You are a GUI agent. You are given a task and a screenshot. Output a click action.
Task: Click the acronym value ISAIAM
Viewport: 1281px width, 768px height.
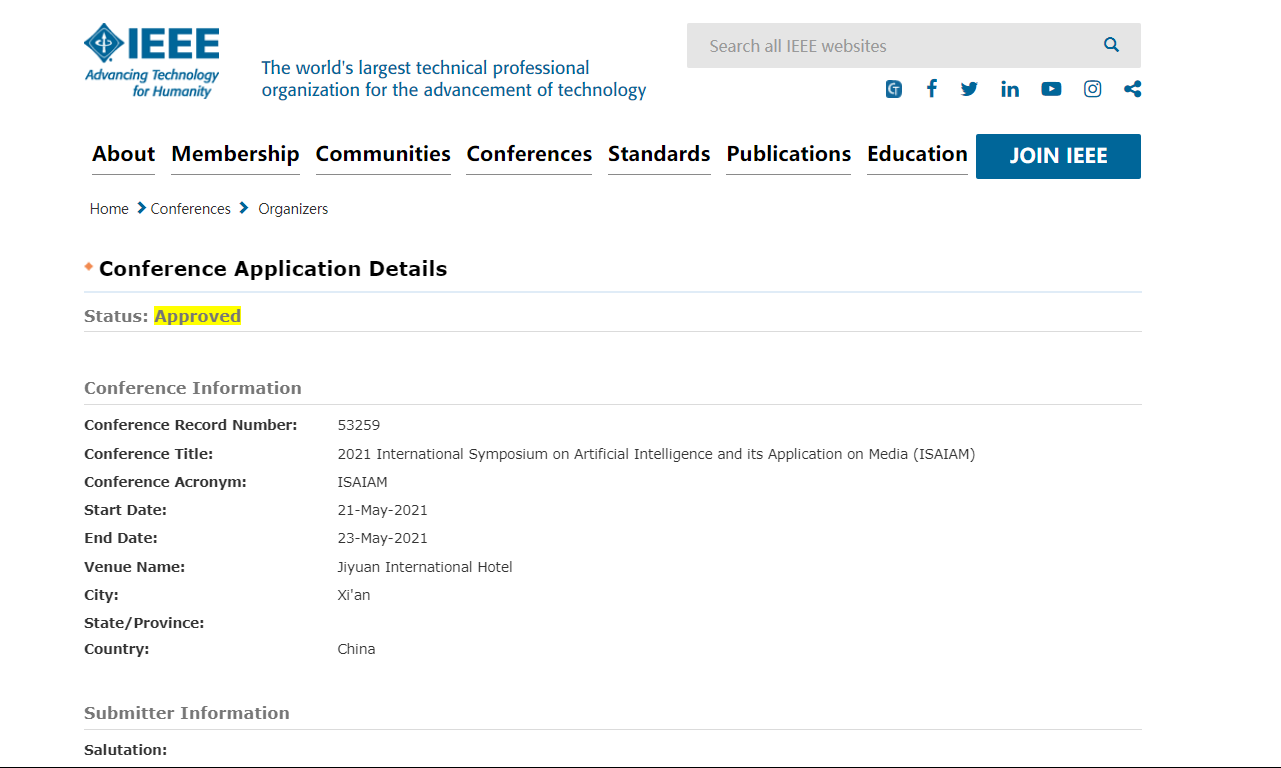click(362, 482)
